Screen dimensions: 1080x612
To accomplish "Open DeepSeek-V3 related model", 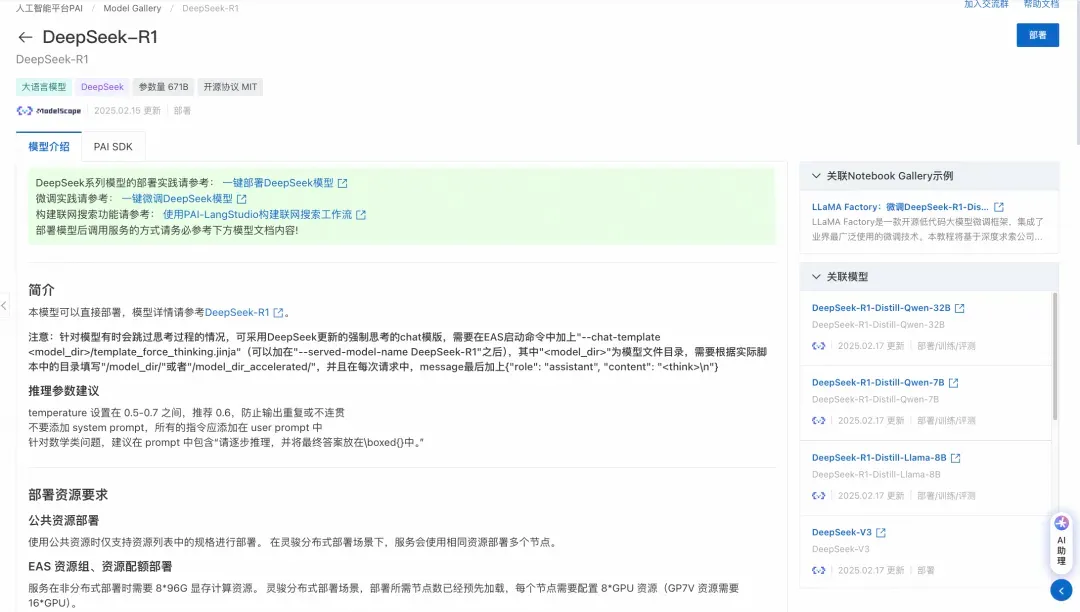I will pyautogui.click(x=841, y=532).
